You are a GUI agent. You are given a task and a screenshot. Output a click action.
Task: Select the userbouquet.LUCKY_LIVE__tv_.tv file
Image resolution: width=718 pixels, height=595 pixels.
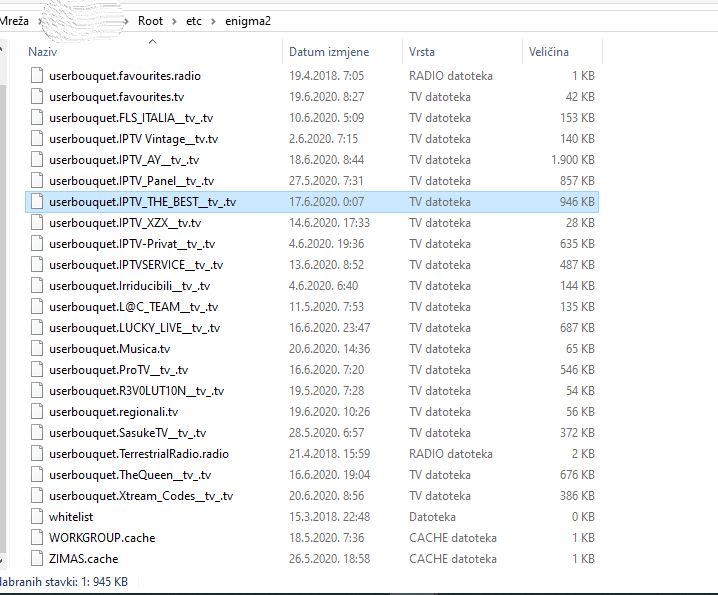(134, 328)
